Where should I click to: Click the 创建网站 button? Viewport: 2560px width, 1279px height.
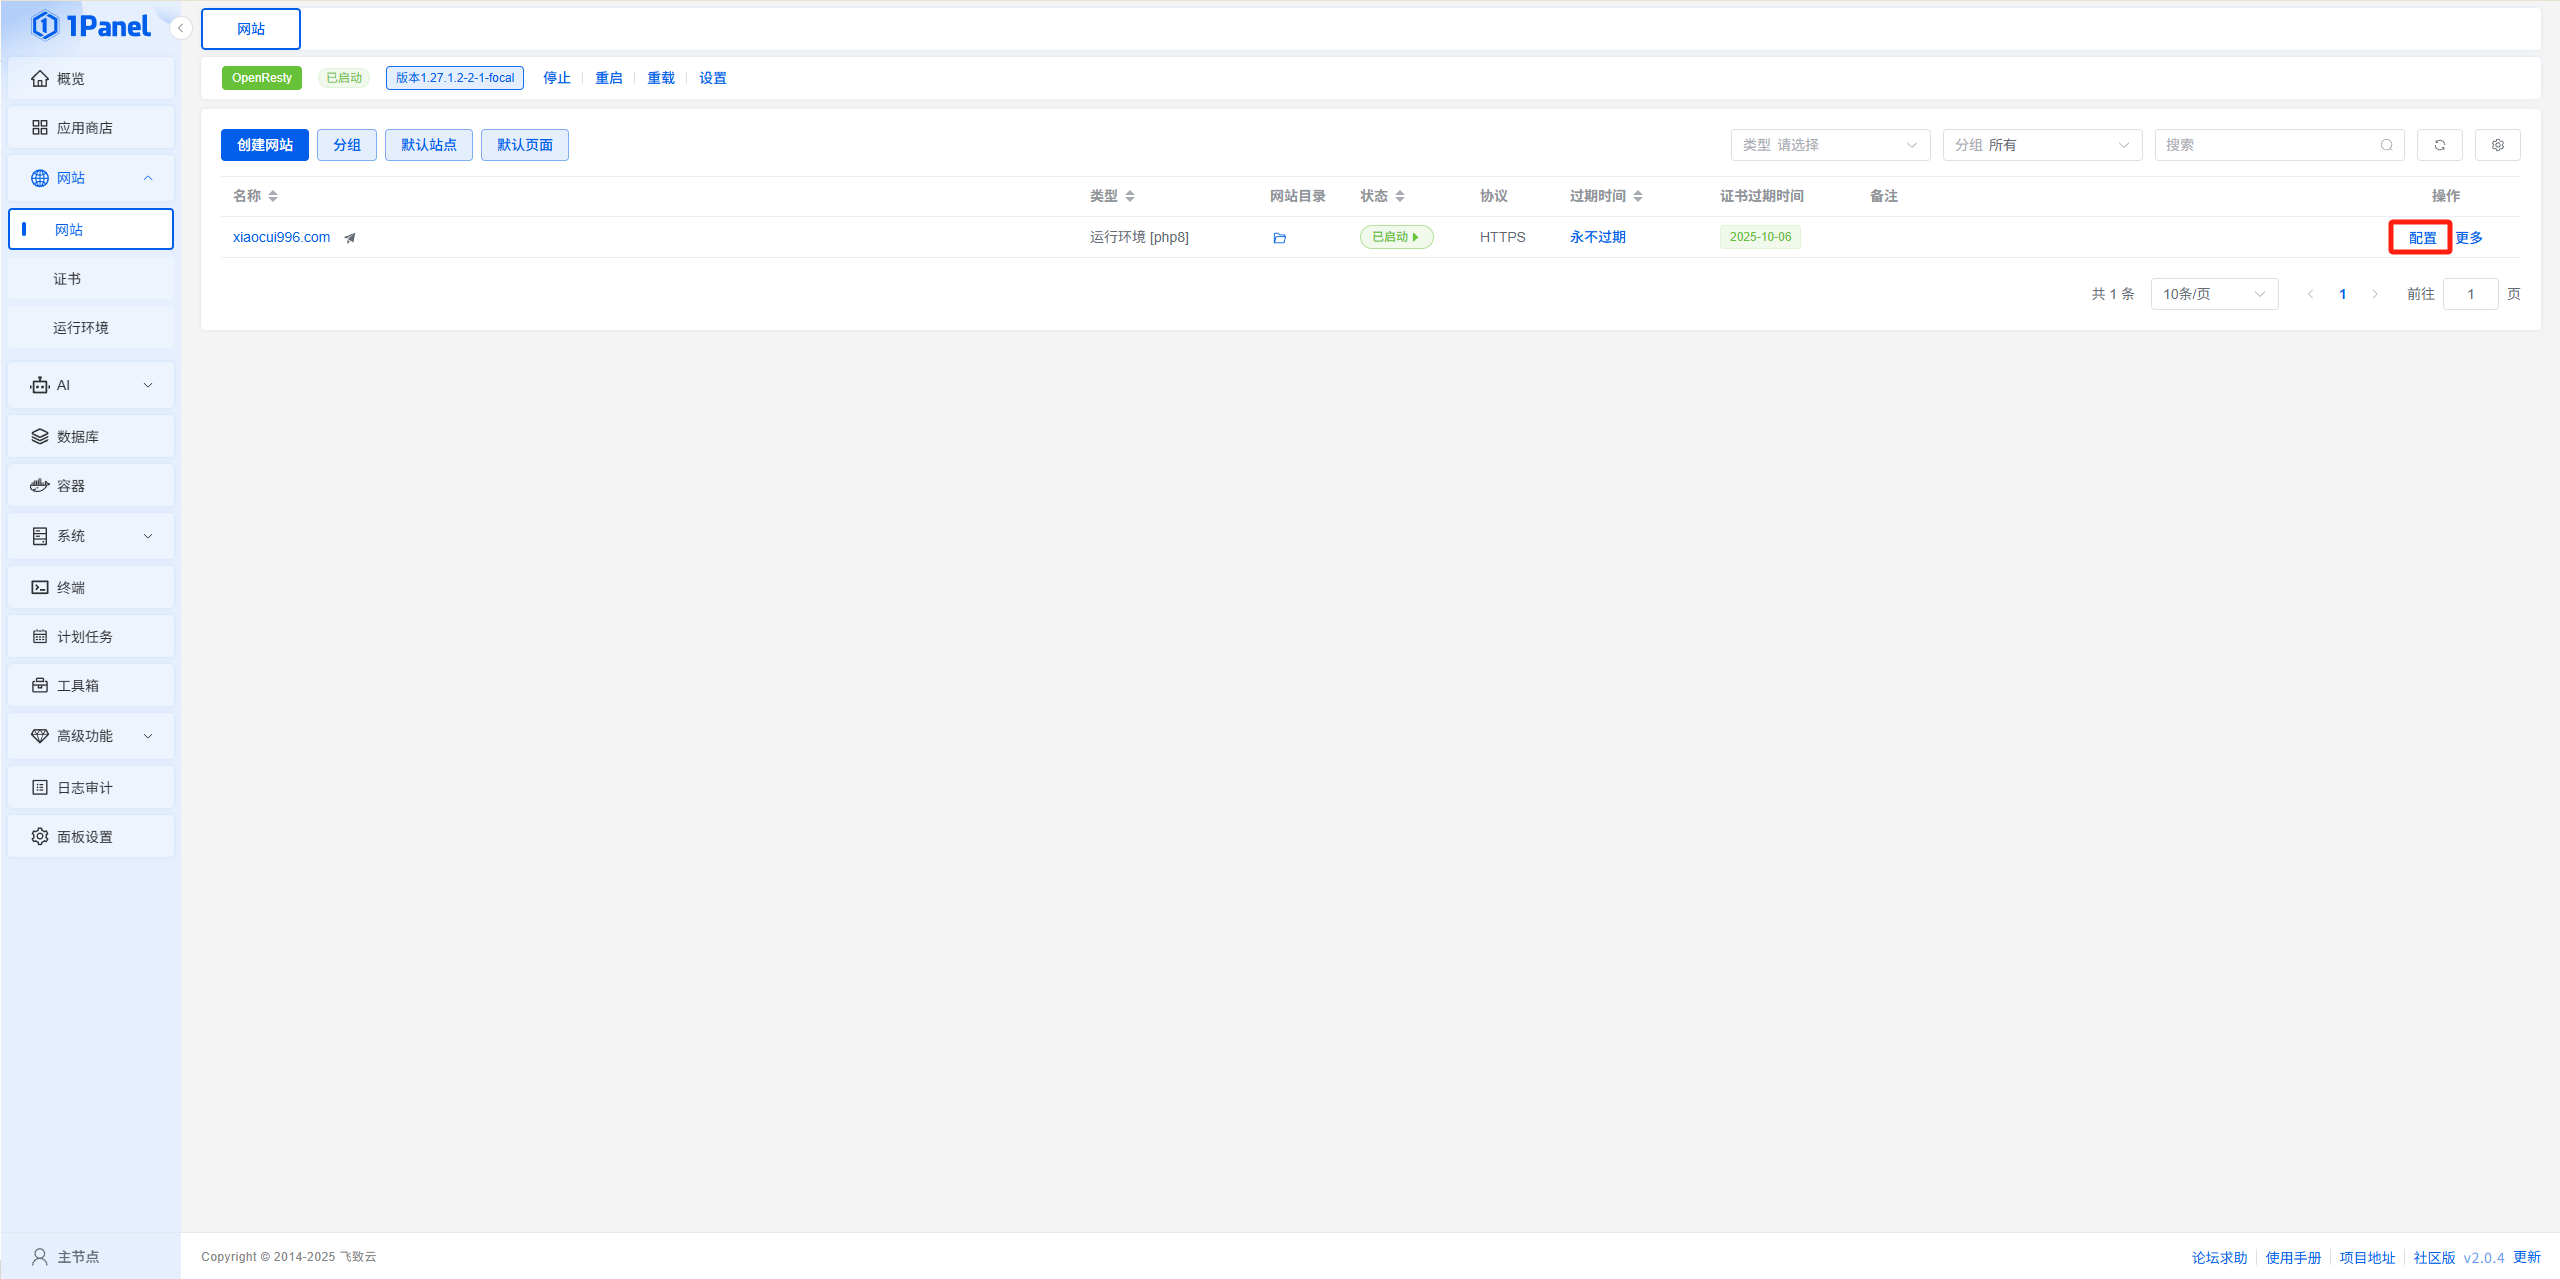(x=264, y=145)
